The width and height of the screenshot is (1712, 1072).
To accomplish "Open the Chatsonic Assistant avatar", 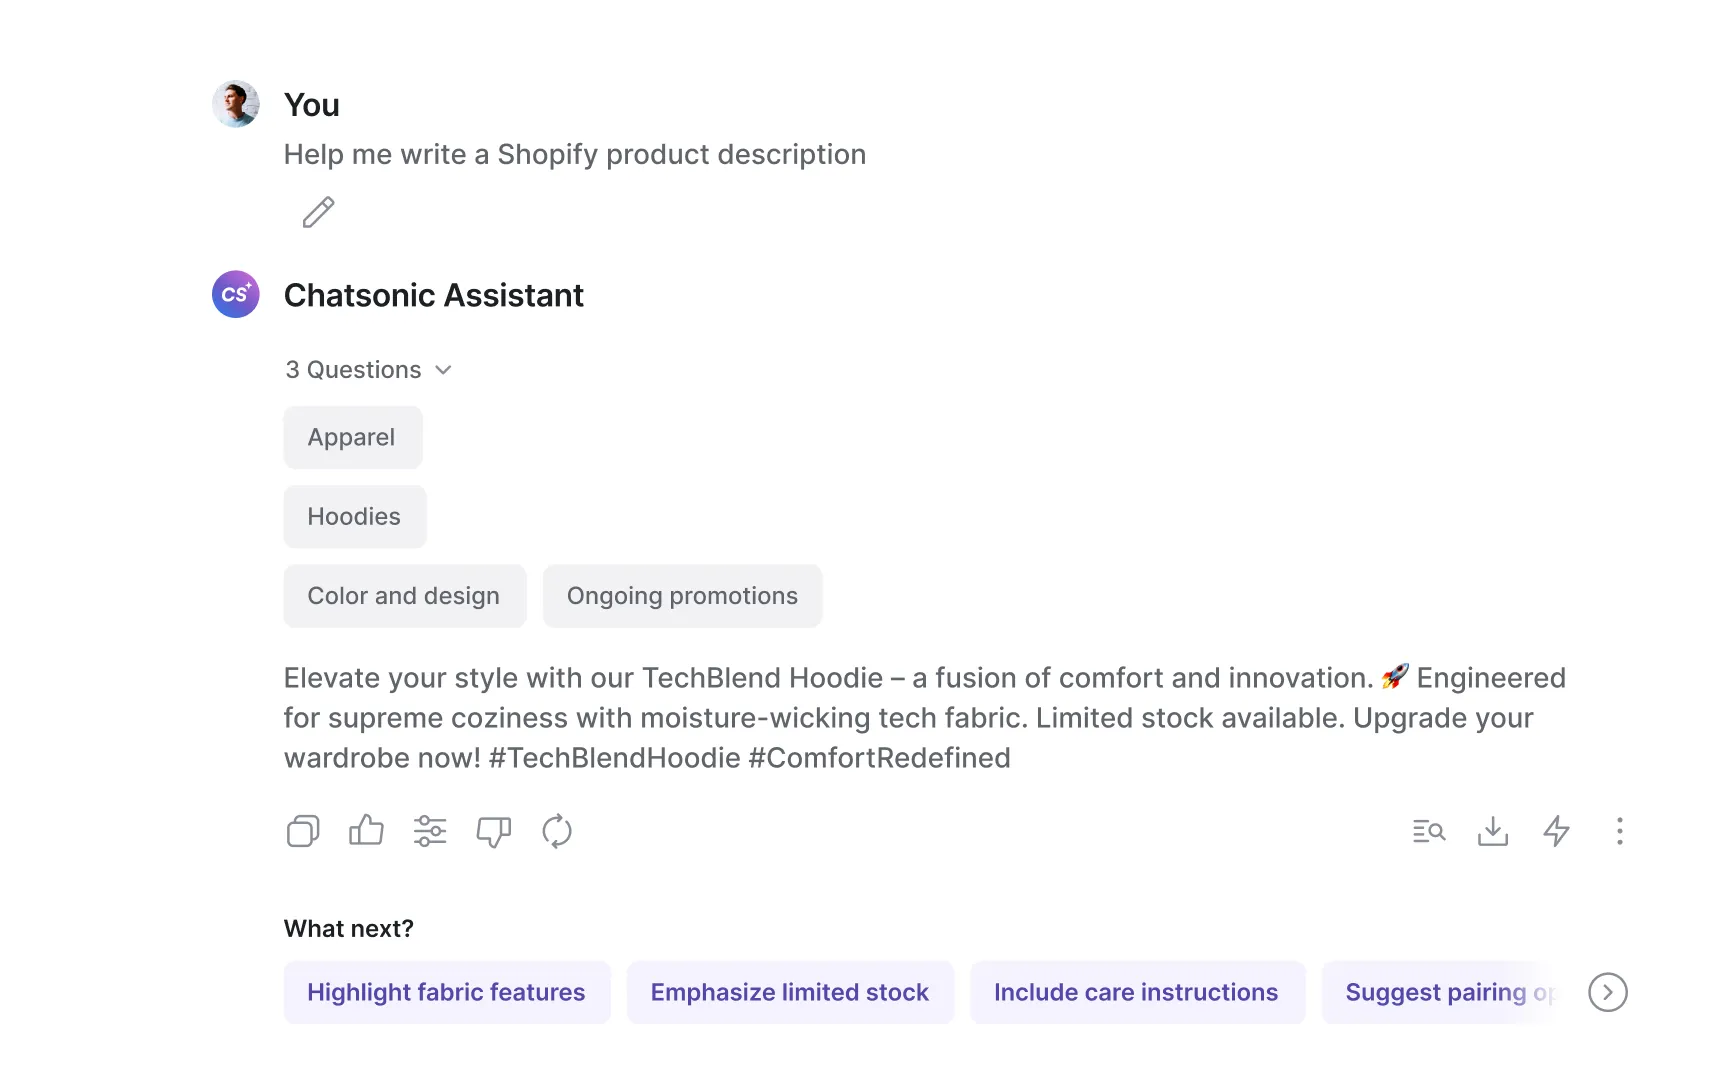I will point(235,294).
